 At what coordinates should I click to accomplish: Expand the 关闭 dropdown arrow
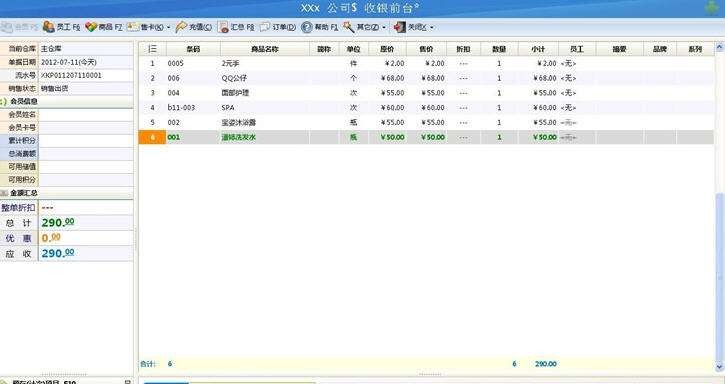pyautogui.click(x=432, y=28)
